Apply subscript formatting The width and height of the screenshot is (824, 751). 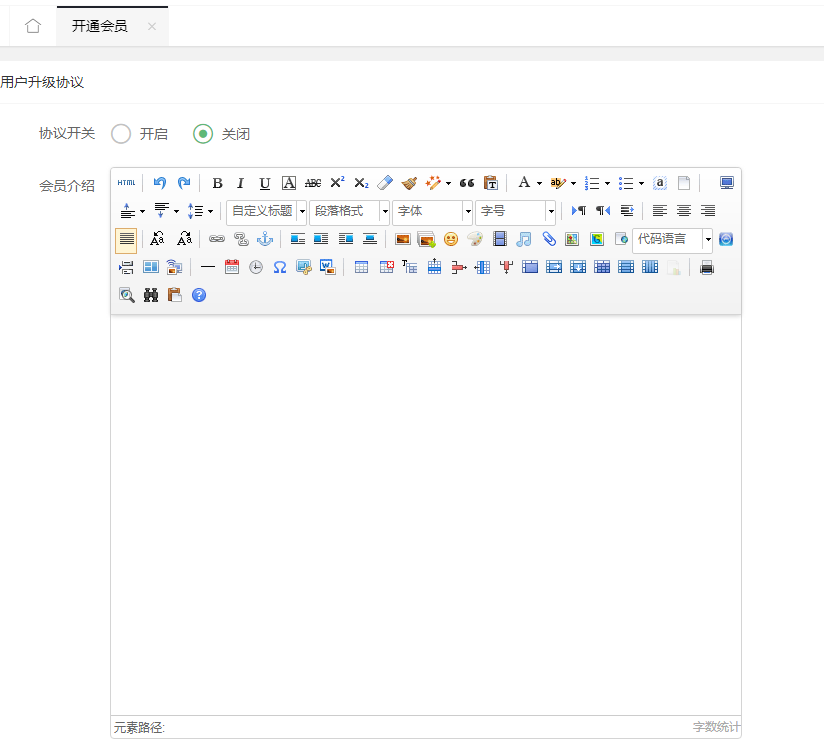click(361, 183)
